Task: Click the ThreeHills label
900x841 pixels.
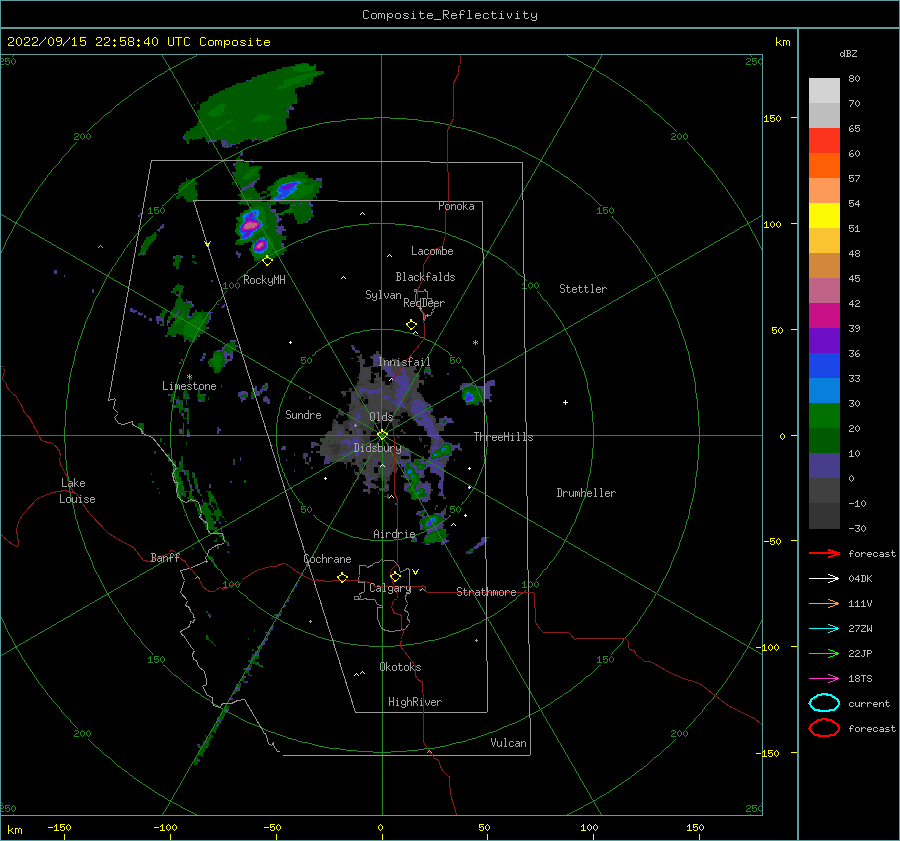Action: point(503,437)
